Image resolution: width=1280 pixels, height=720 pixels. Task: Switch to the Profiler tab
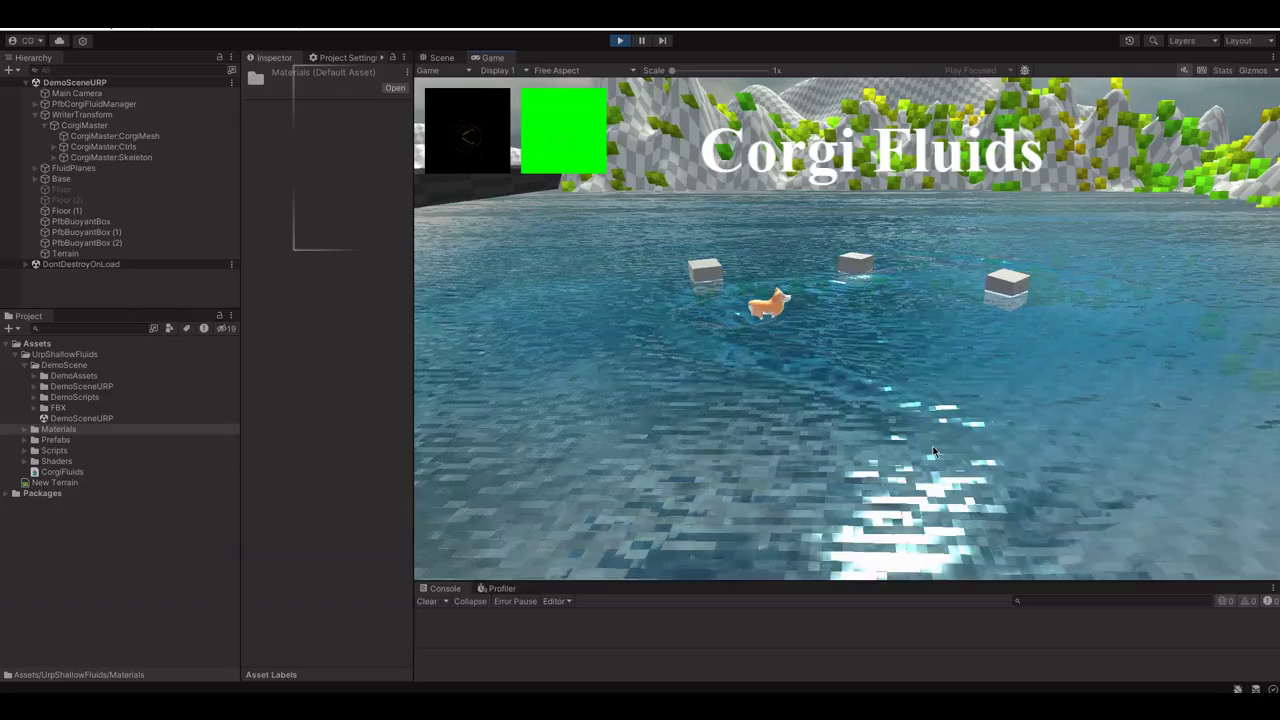pyautogui.click(x=497, y=589)
